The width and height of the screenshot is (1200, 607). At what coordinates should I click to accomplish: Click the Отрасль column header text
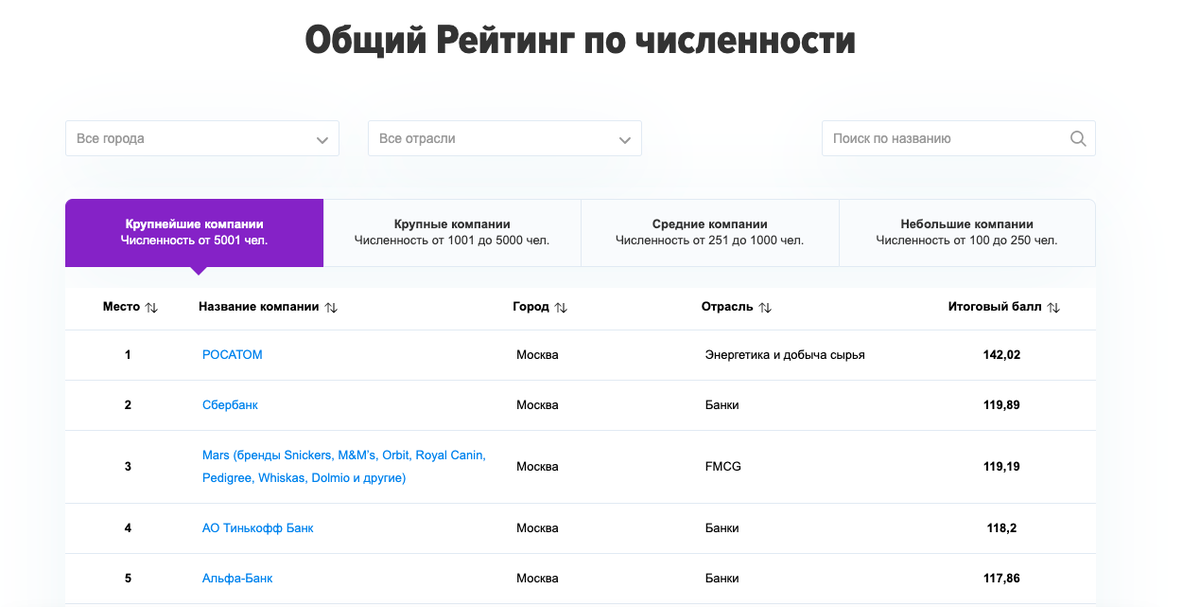click(x=727, y=307)
